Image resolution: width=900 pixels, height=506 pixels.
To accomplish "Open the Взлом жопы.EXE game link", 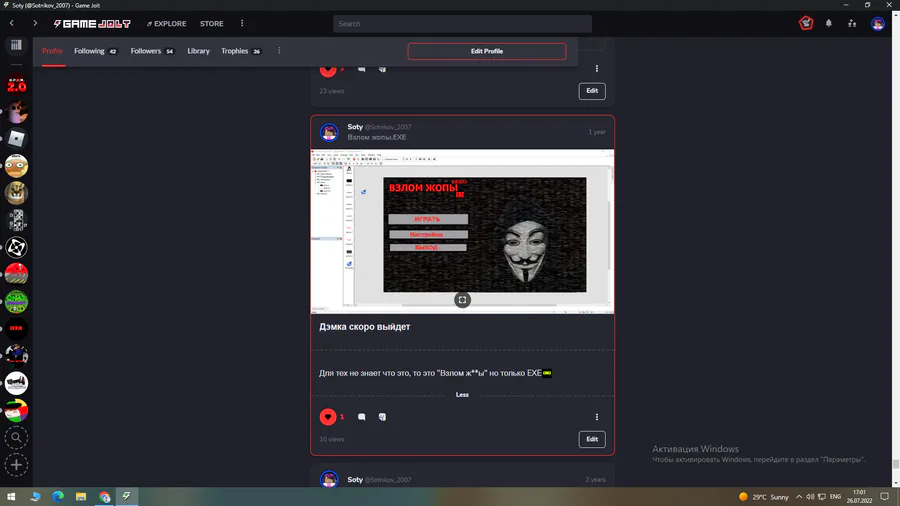I will tap(377, 137).
